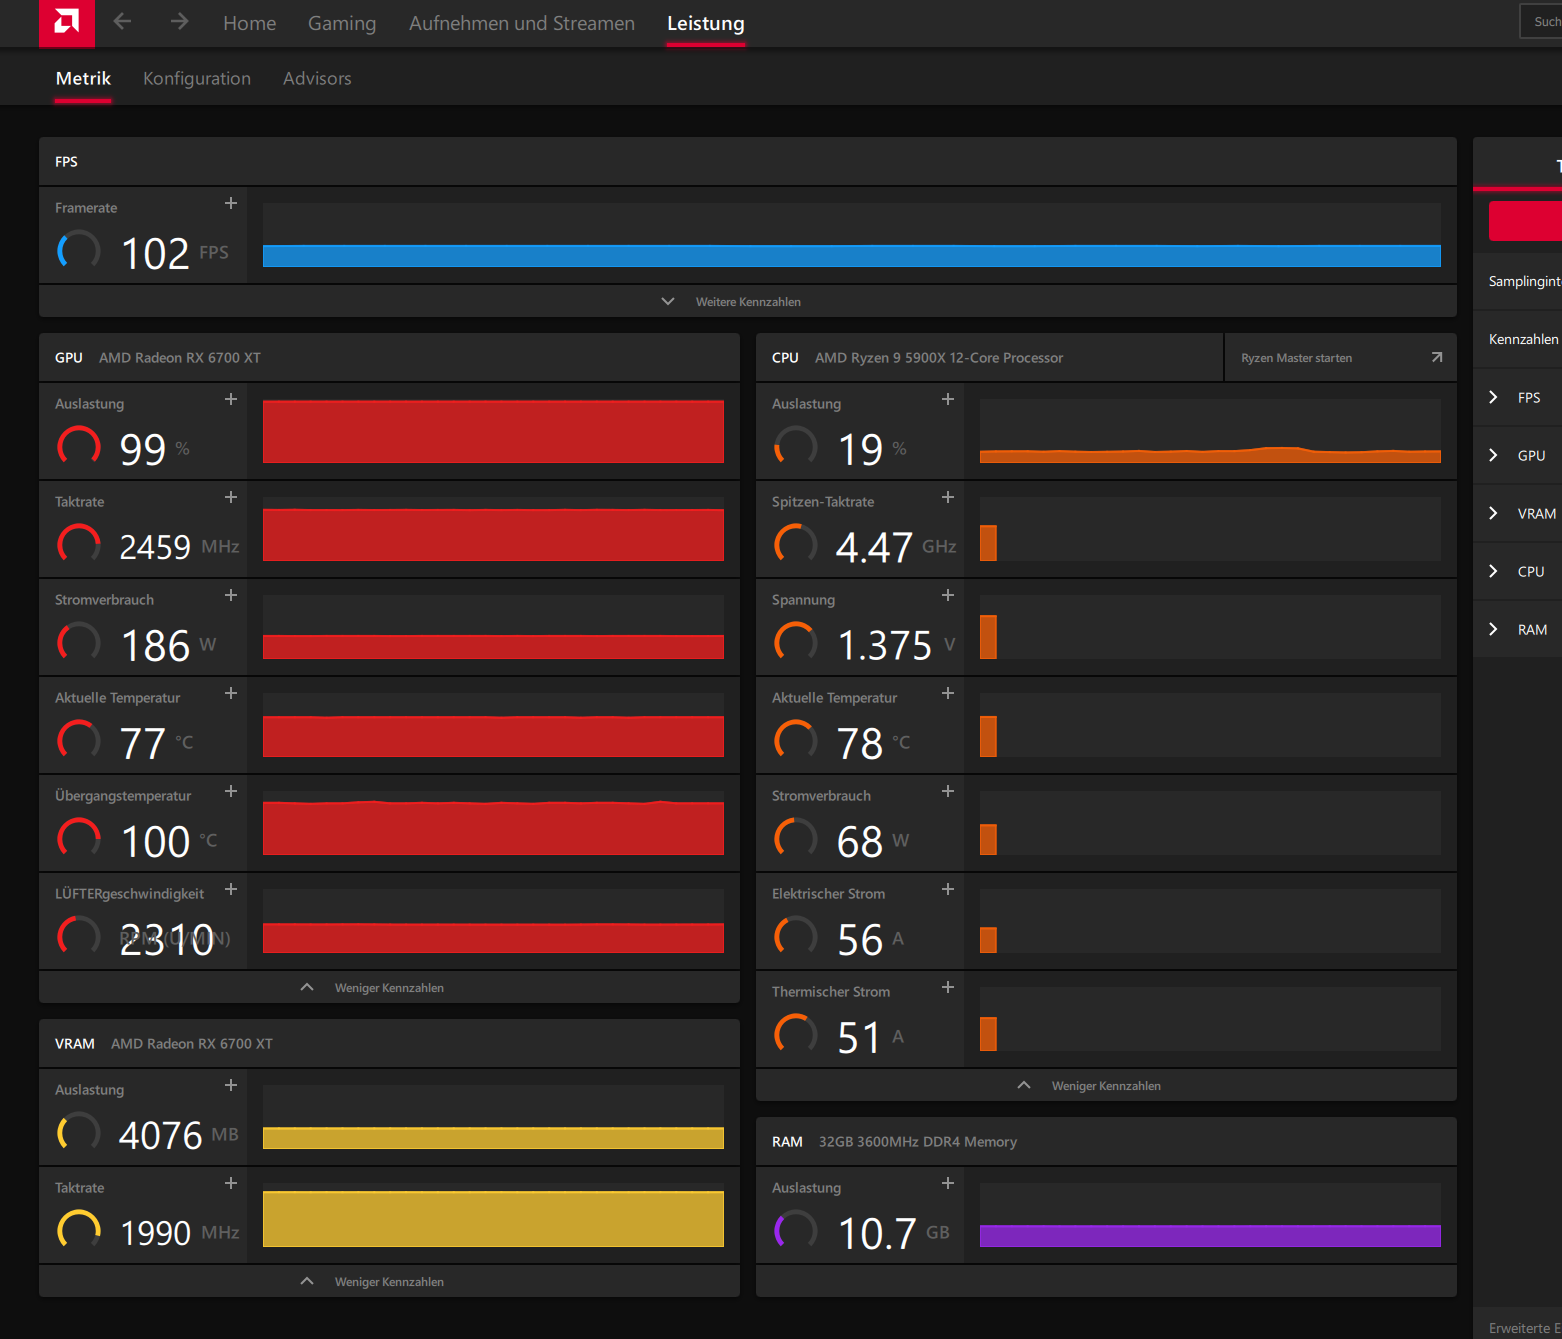The height and width of the screenshot is (1339, 1562).
Task: Click the red button in right sidebar
Action: tap(1525, 221)
